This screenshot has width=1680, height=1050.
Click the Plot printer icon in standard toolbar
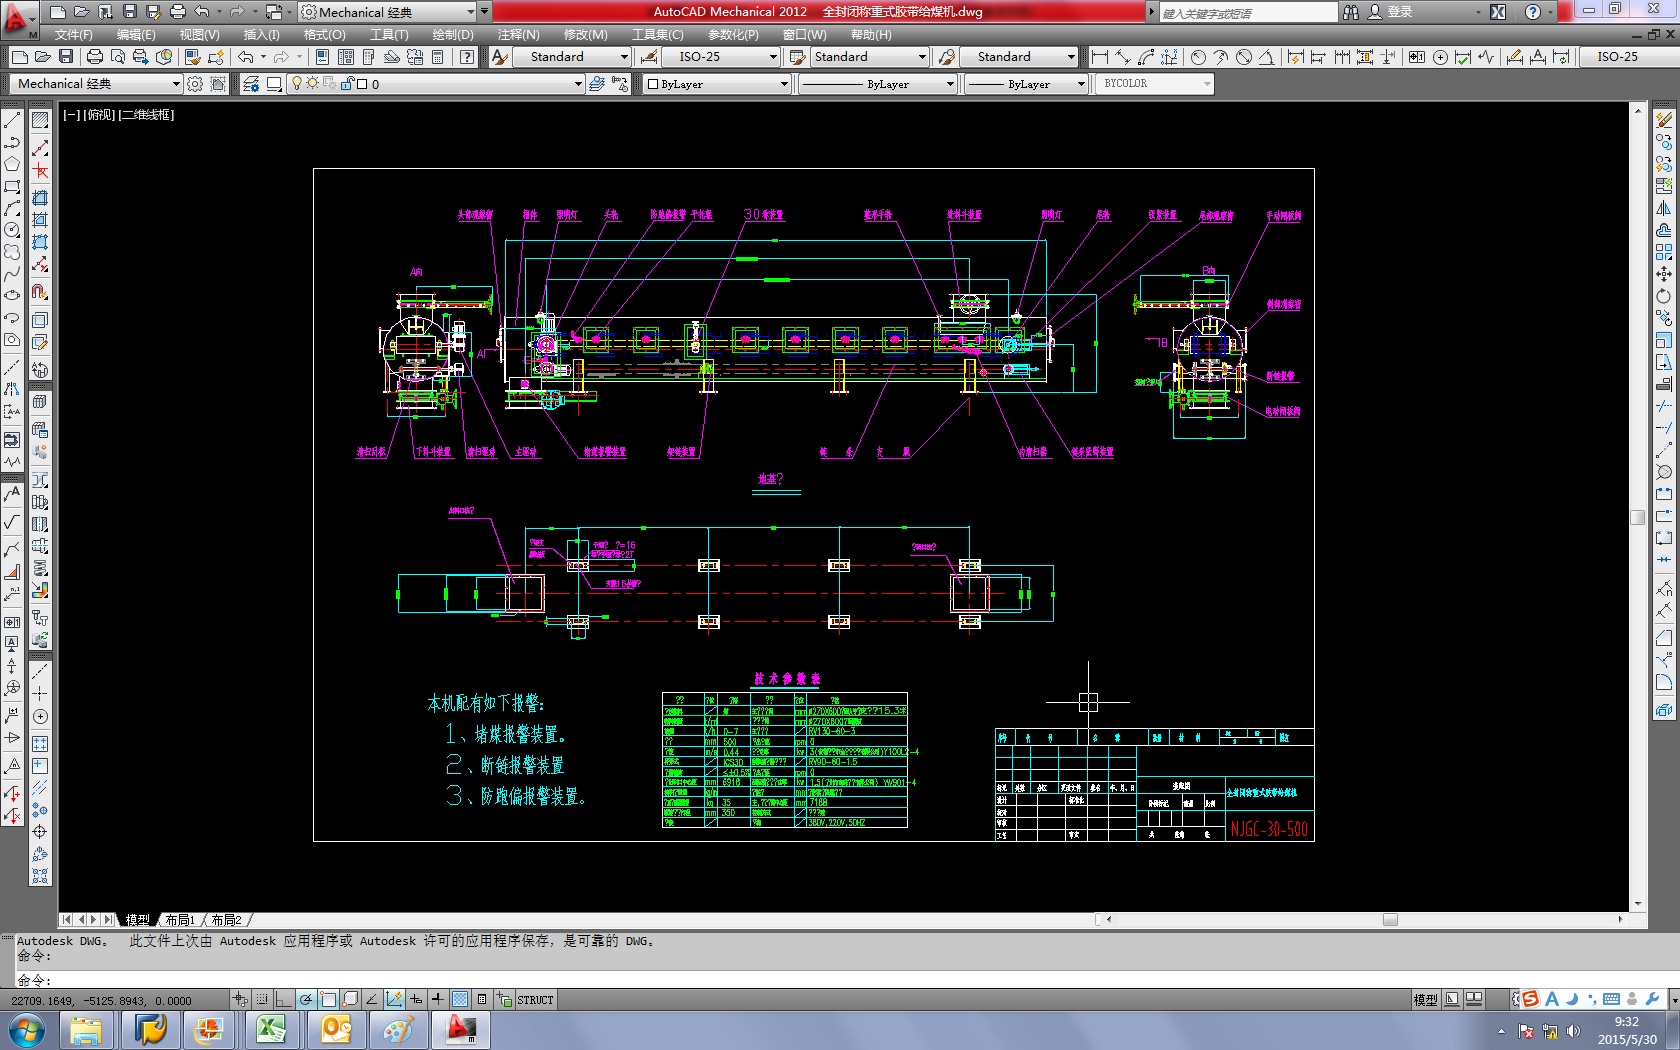pyautogui.click(x=95, y=57)
